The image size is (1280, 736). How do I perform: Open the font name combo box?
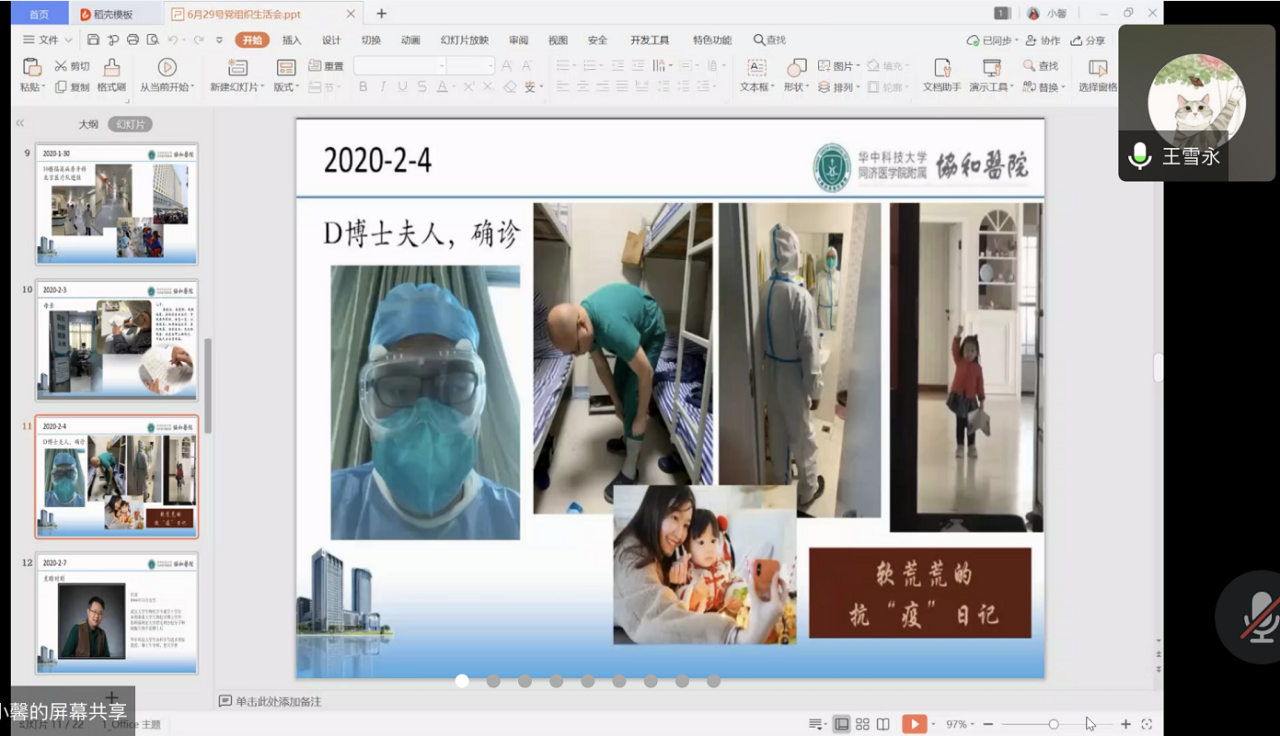click(x=398, y=65)
